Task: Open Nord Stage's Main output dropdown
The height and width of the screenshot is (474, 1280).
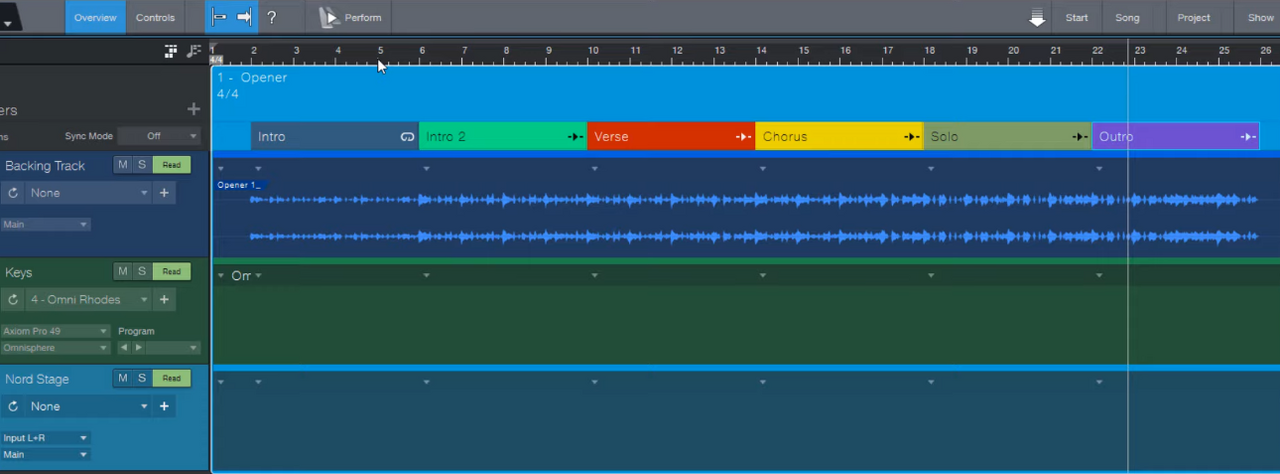Action: [x=45, y=454]
